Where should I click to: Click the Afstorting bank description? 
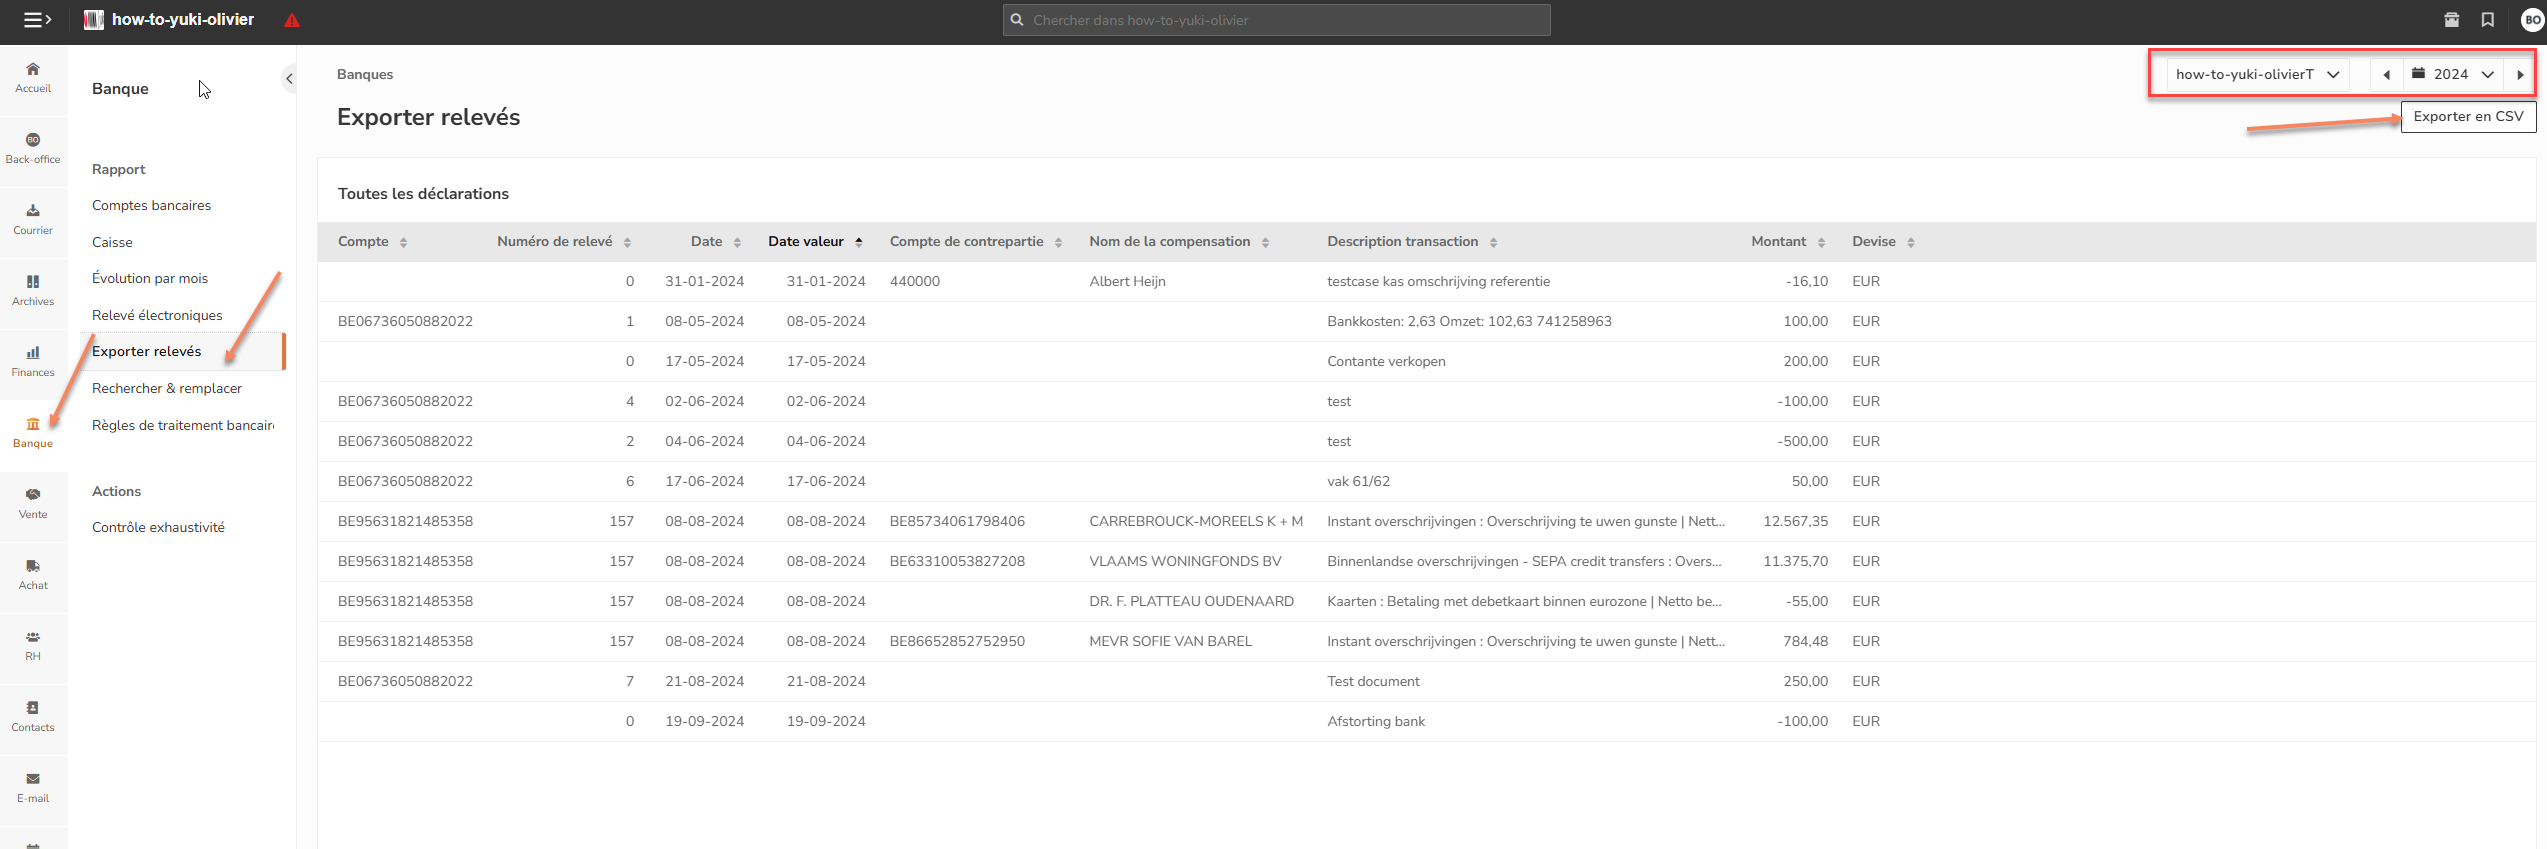pyautogui.click(x=1376, y=721)
